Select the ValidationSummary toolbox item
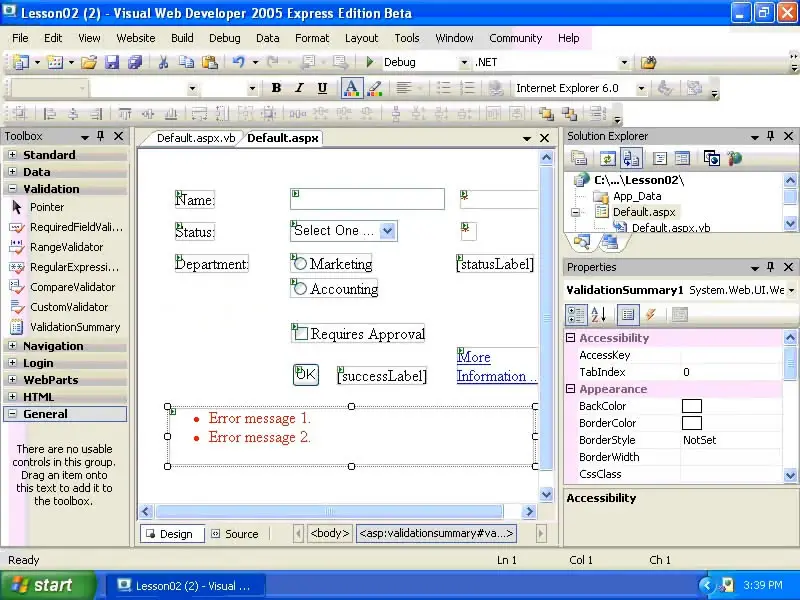800x600 pixels. [x=65, y=327]
